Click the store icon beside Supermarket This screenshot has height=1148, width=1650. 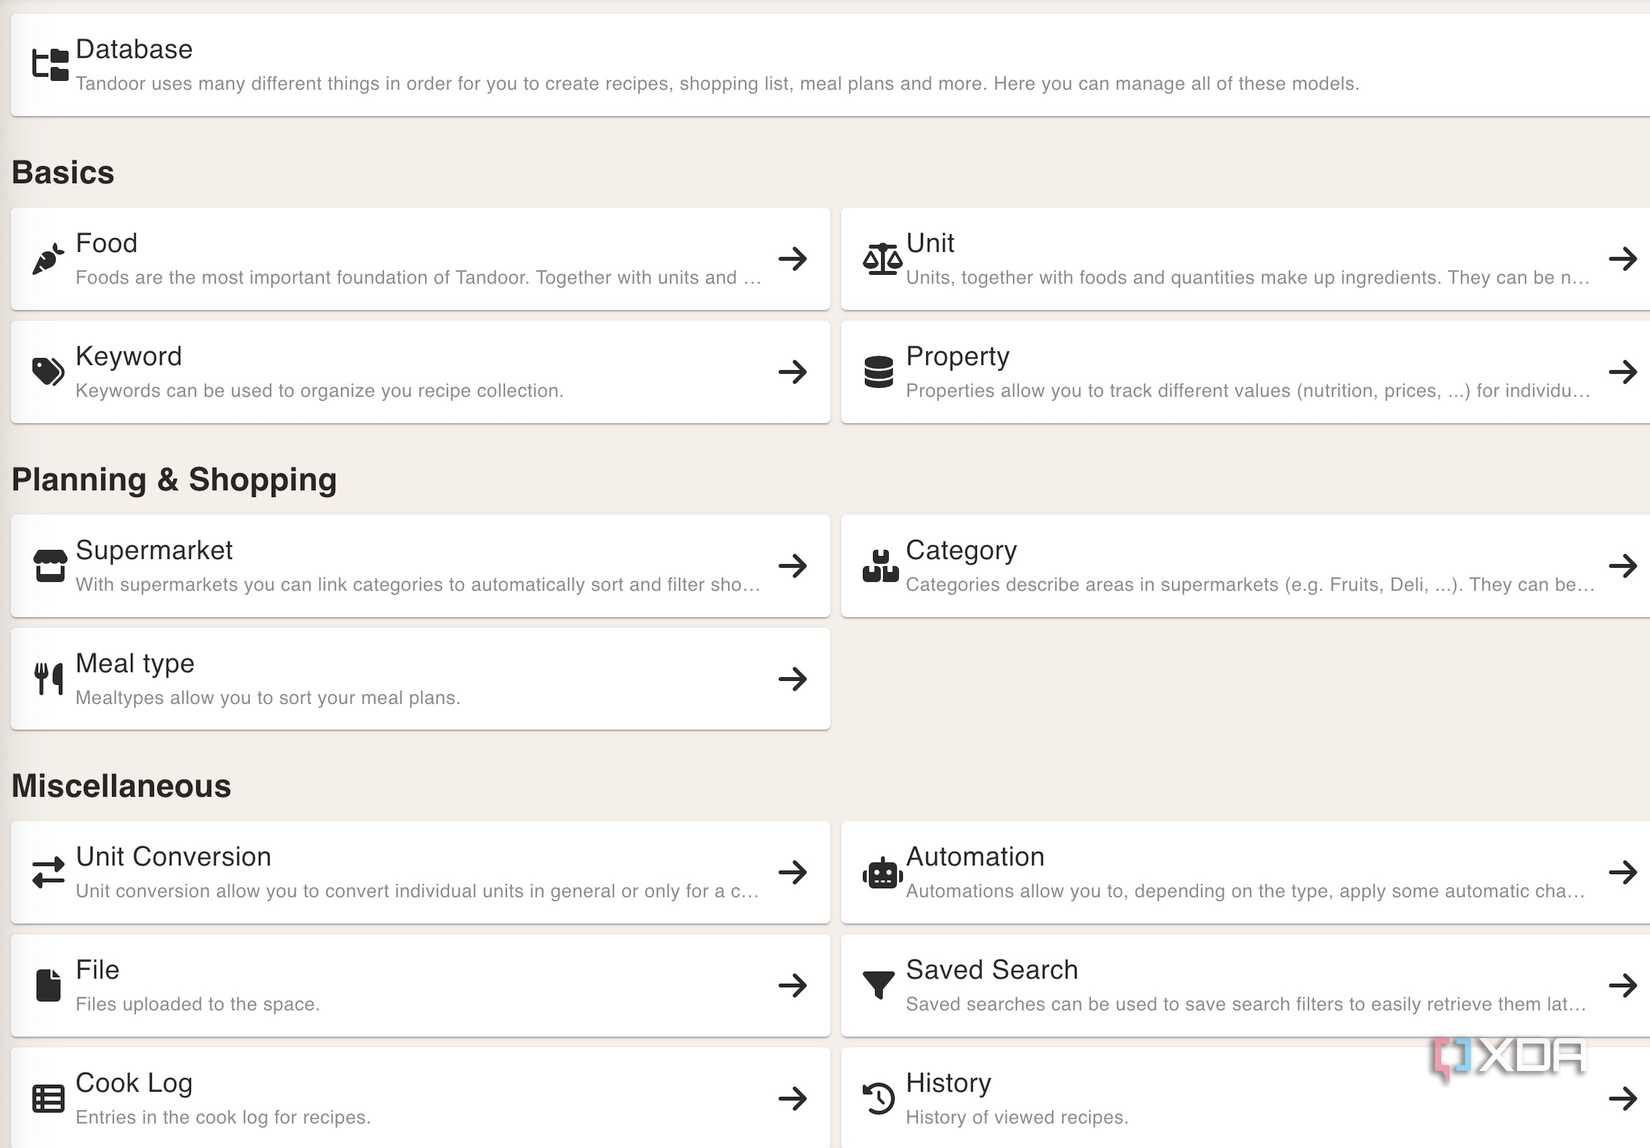[49, 566]
